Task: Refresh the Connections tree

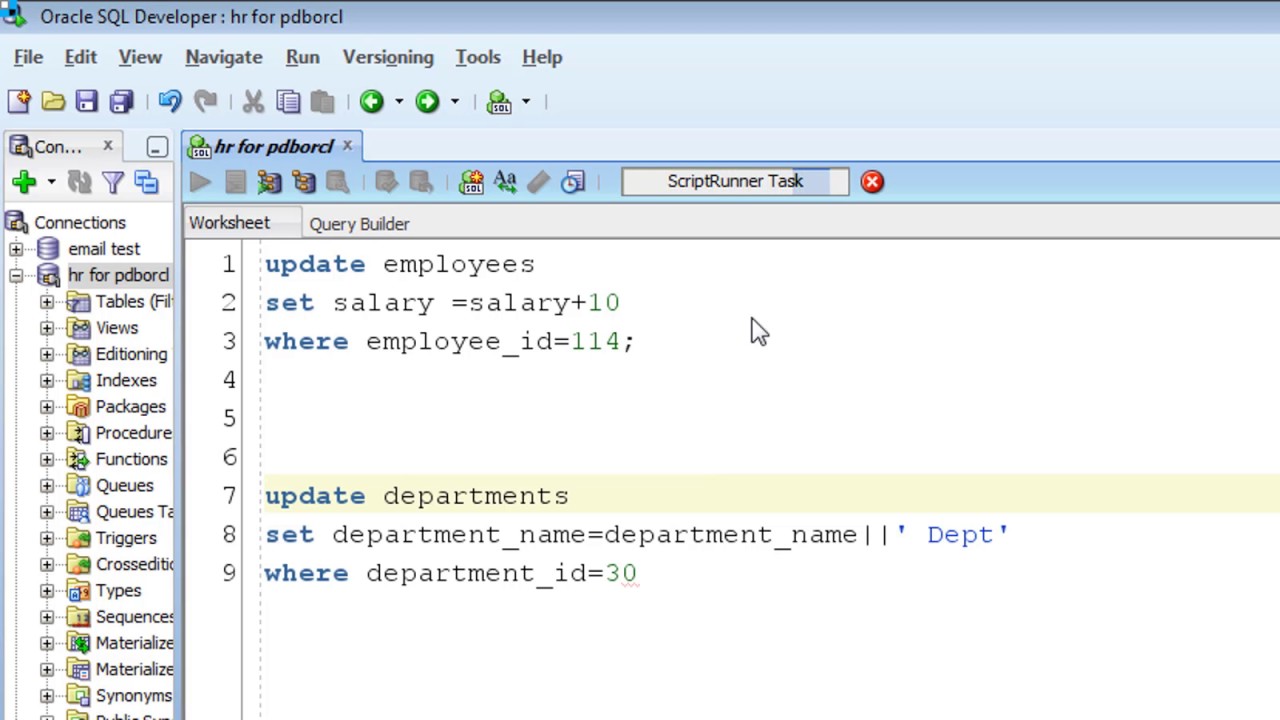Action: point(79,181)
